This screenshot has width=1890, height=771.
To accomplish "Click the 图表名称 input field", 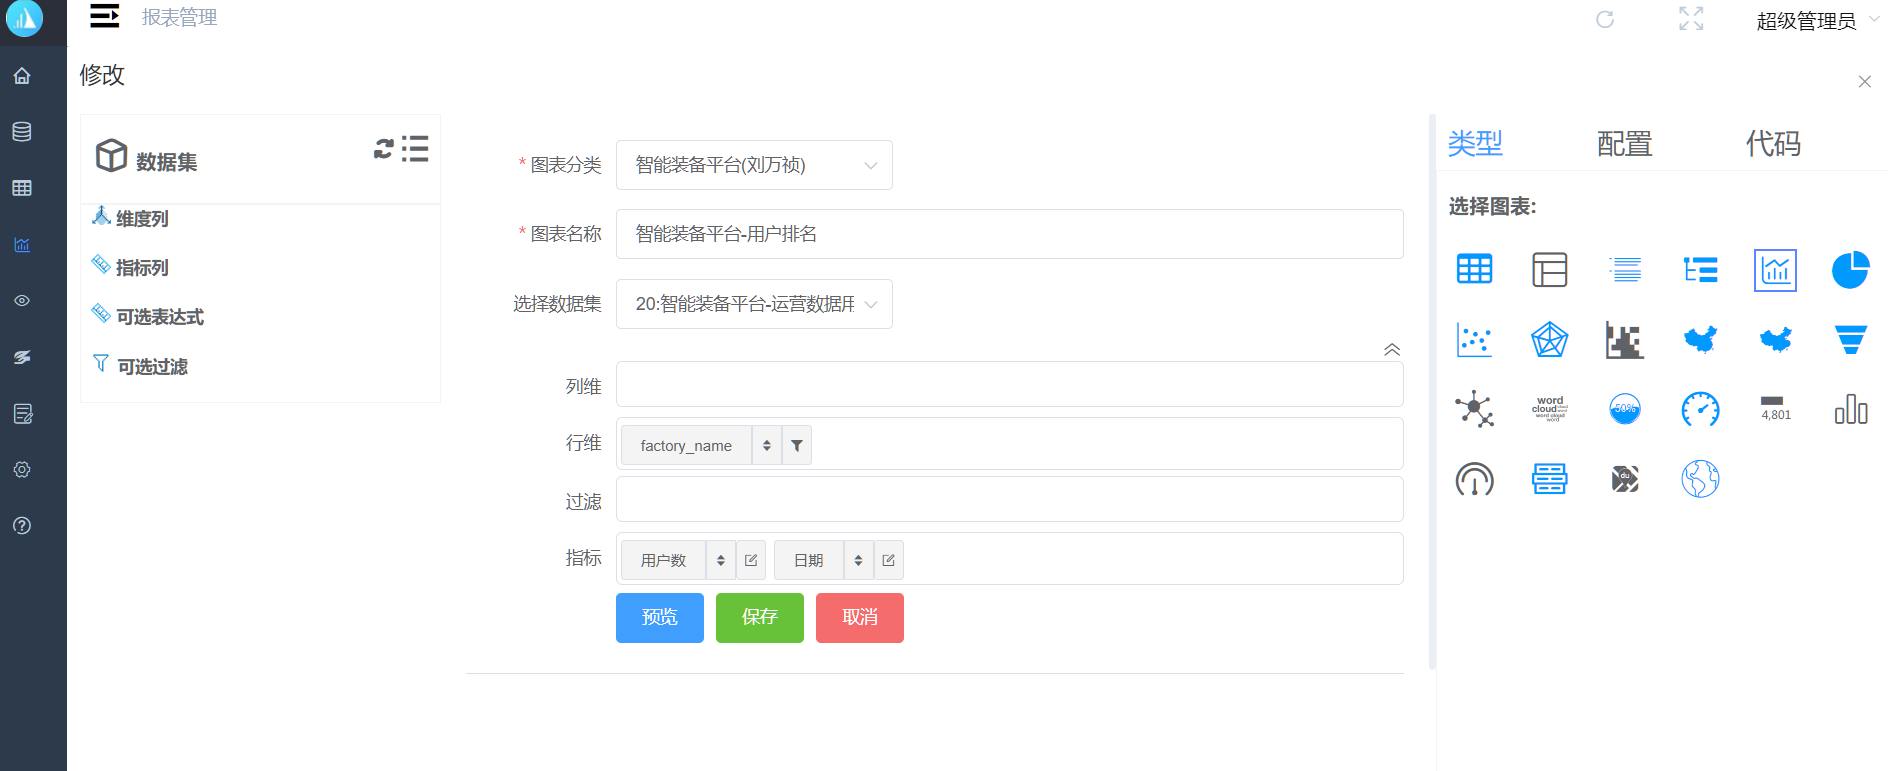I will (x=1010, y=234).
